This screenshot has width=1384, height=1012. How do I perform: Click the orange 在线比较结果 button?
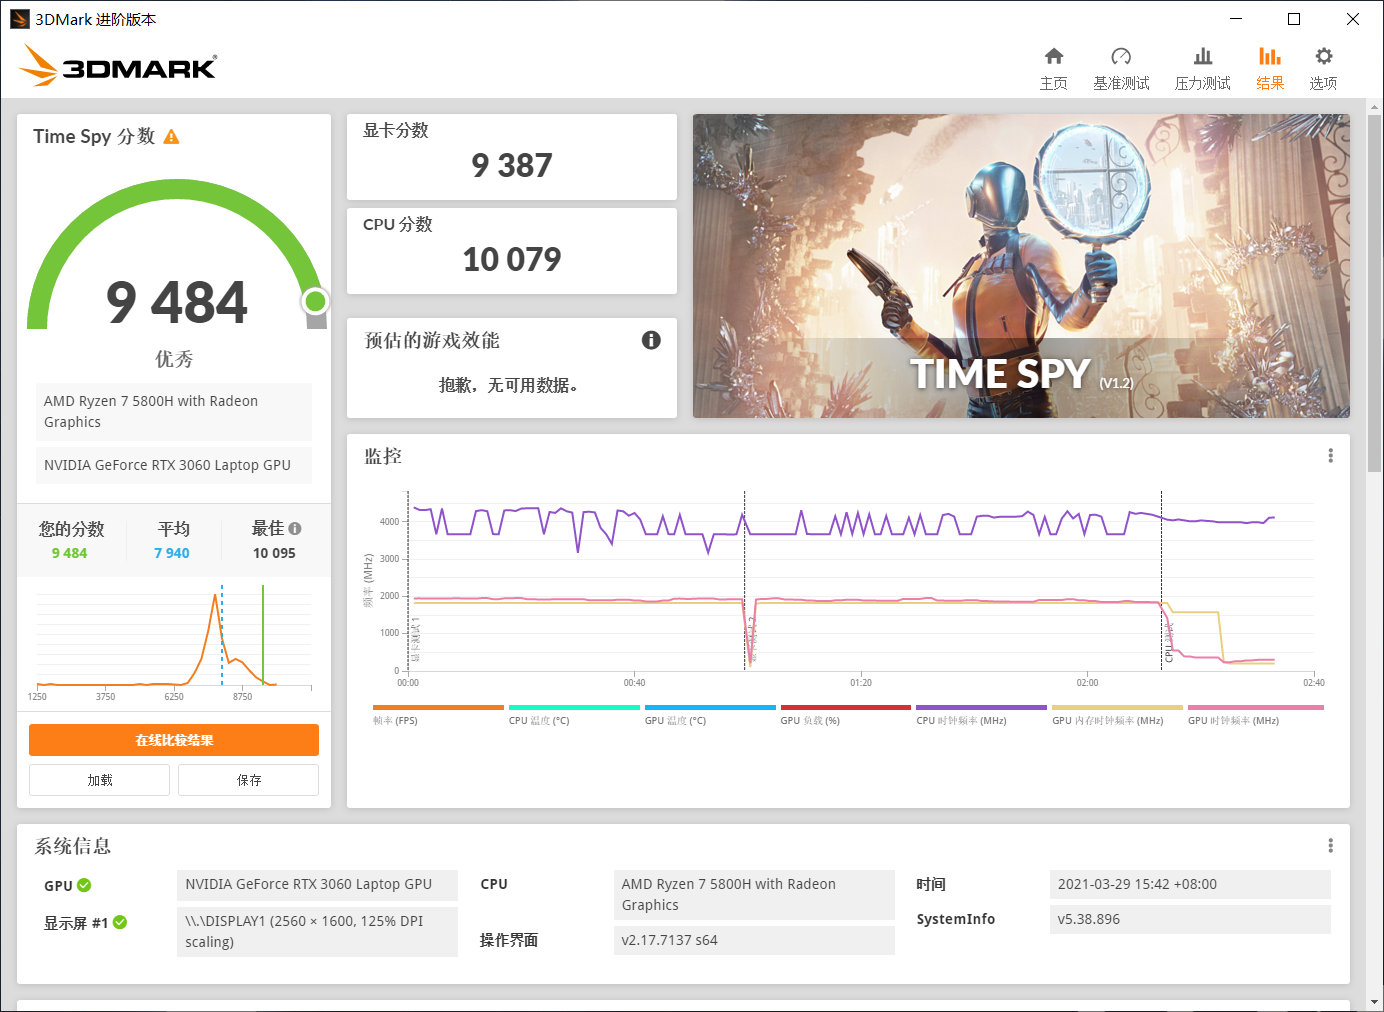[173, 740]
